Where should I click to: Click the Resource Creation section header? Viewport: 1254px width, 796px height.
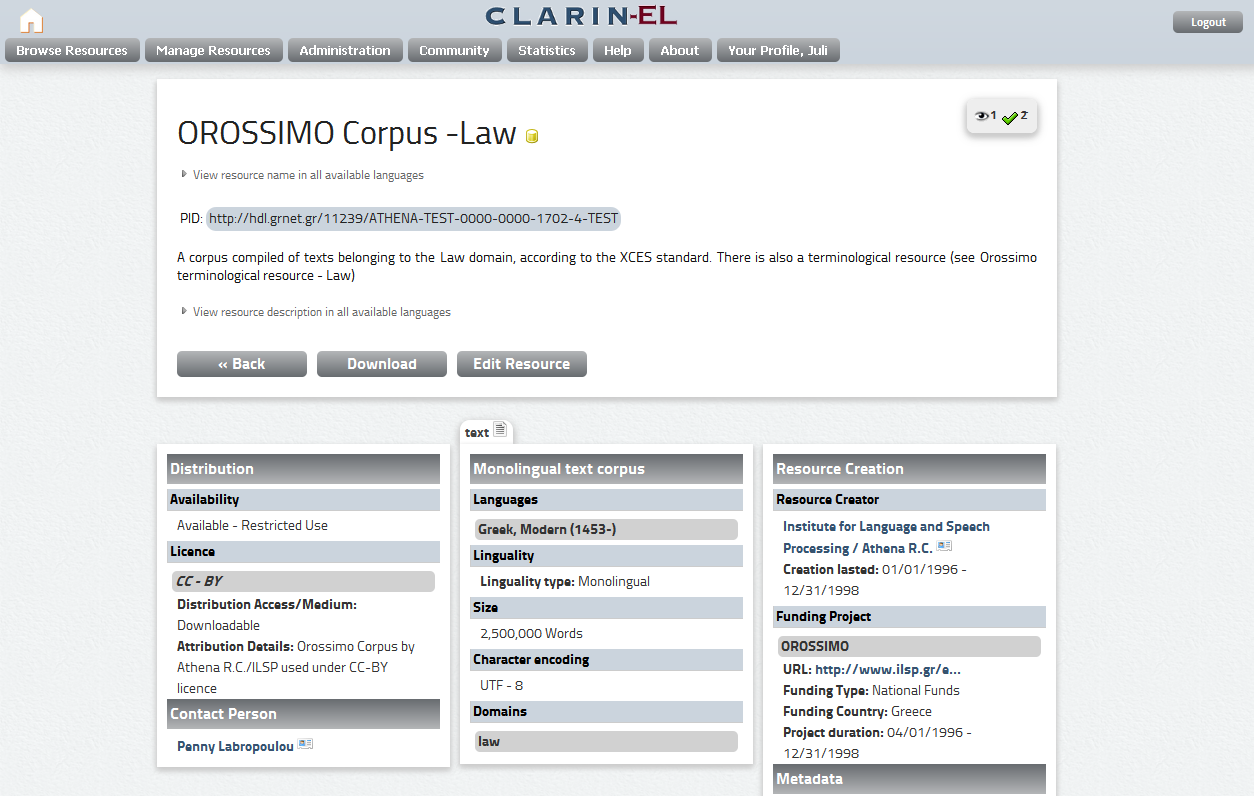pos(909,469)
